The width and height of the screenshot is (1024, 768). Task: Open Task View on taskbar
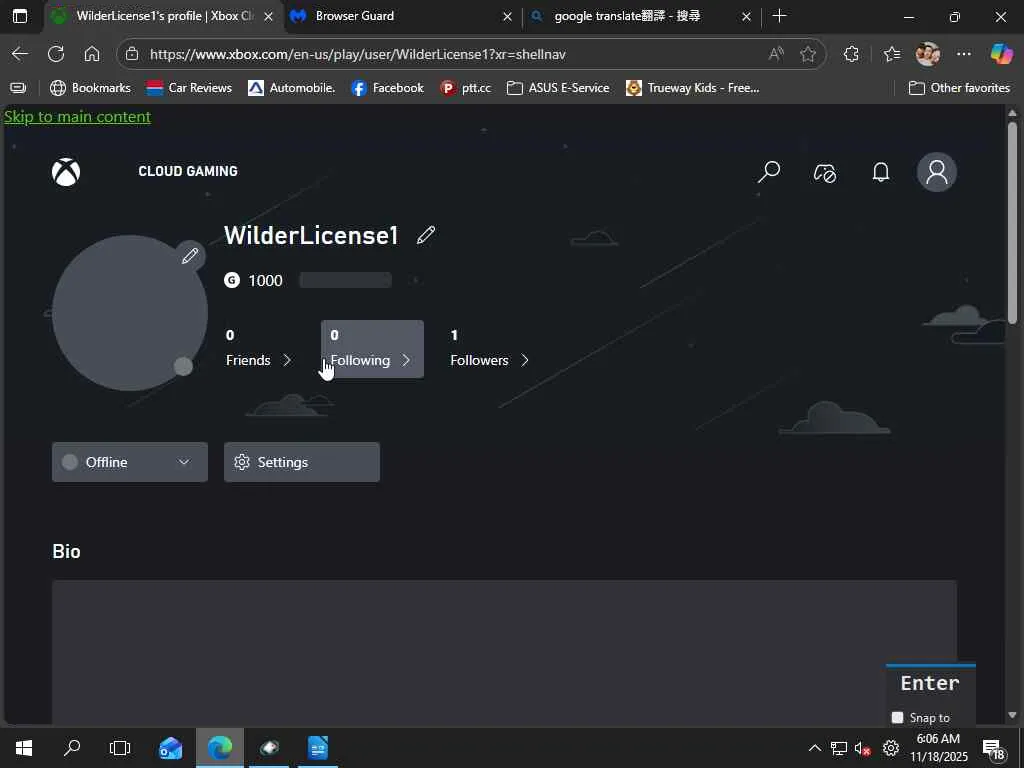coord(120,748)
